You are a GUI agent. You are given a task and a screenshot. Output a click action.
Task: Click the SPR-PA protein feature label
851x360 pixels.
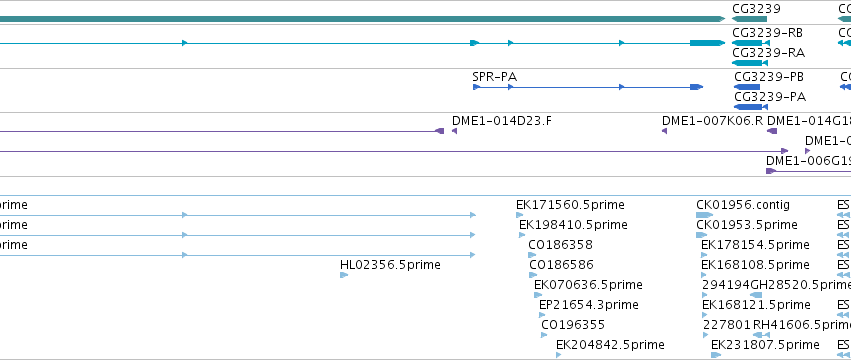[494, 77]
